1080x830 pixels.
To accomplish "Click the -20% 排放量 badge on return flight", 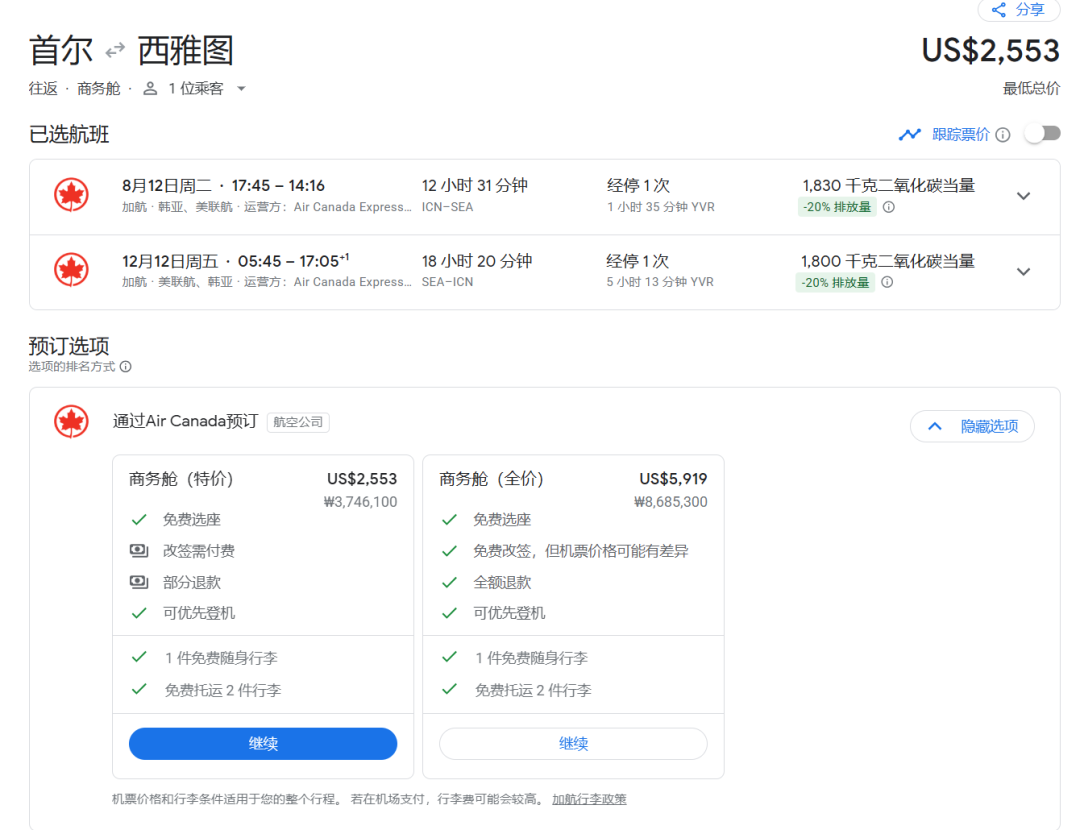I will tap(835, 282).
